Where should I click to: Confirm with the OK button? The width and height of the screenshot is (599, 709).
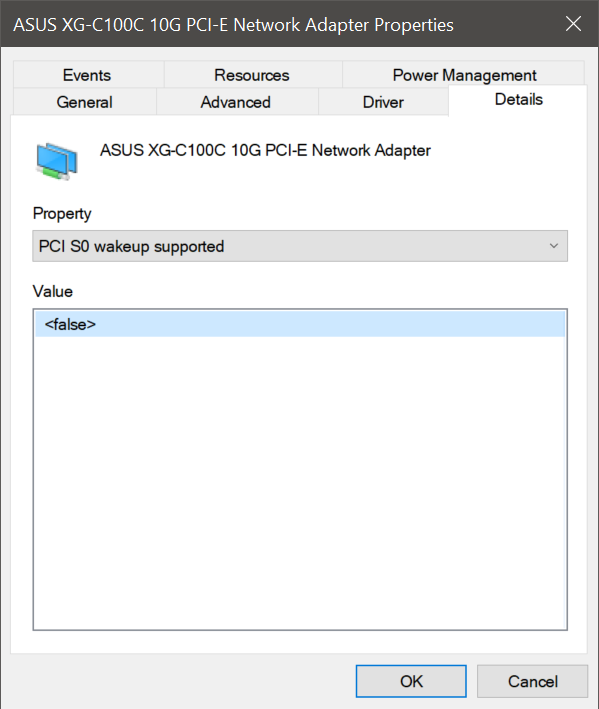click(411, 681)
